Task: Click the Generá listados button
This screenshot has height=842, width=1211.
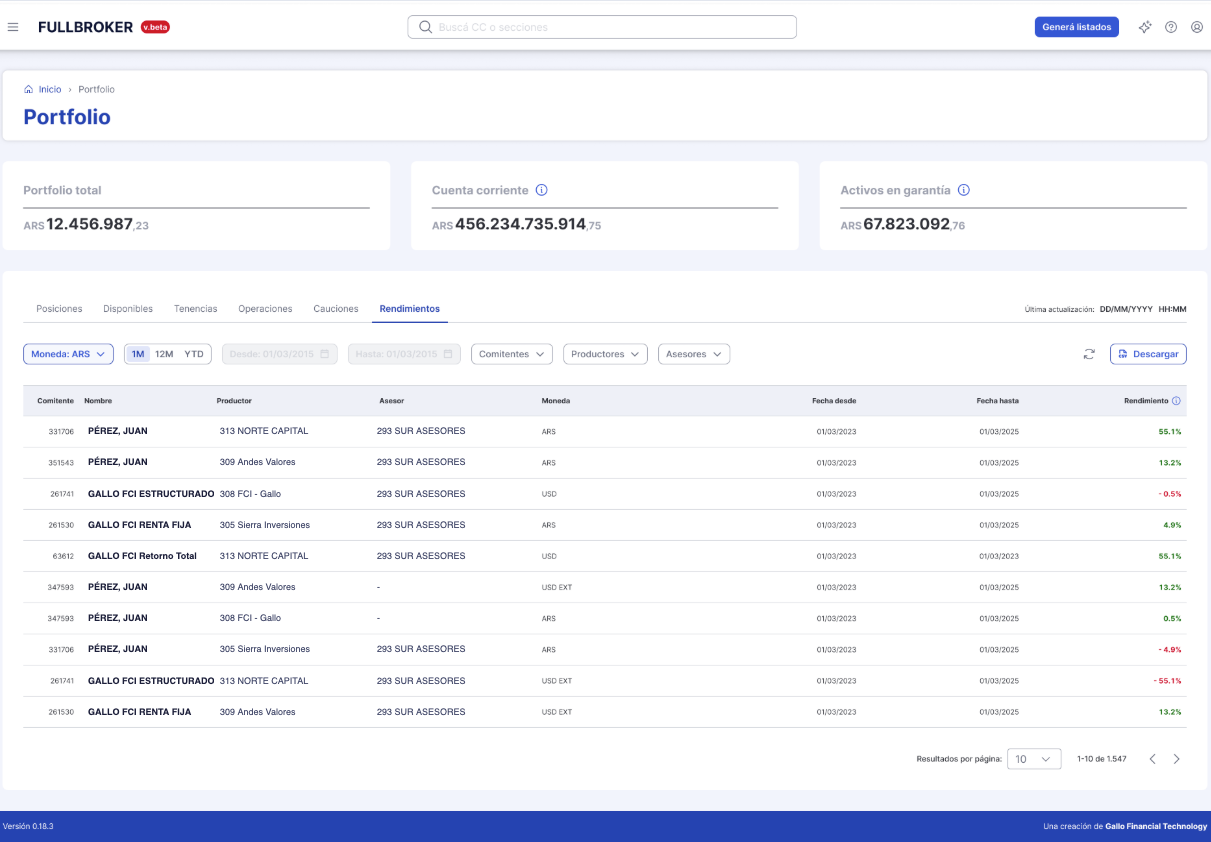Action: point(1076,27)
